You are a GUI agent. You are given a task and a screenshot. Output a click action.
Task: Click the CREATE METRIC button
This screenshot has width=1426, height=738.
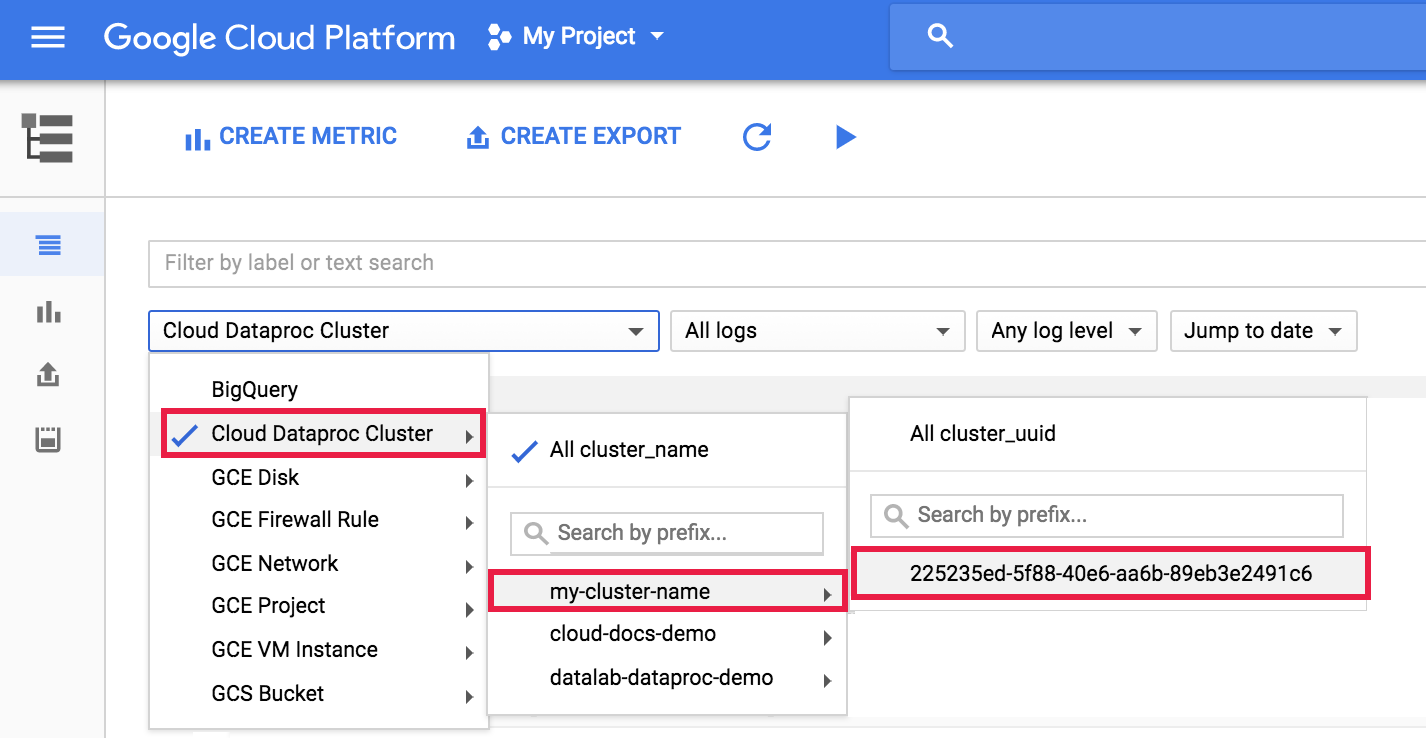pyautogui.click(x=291, y=137)
